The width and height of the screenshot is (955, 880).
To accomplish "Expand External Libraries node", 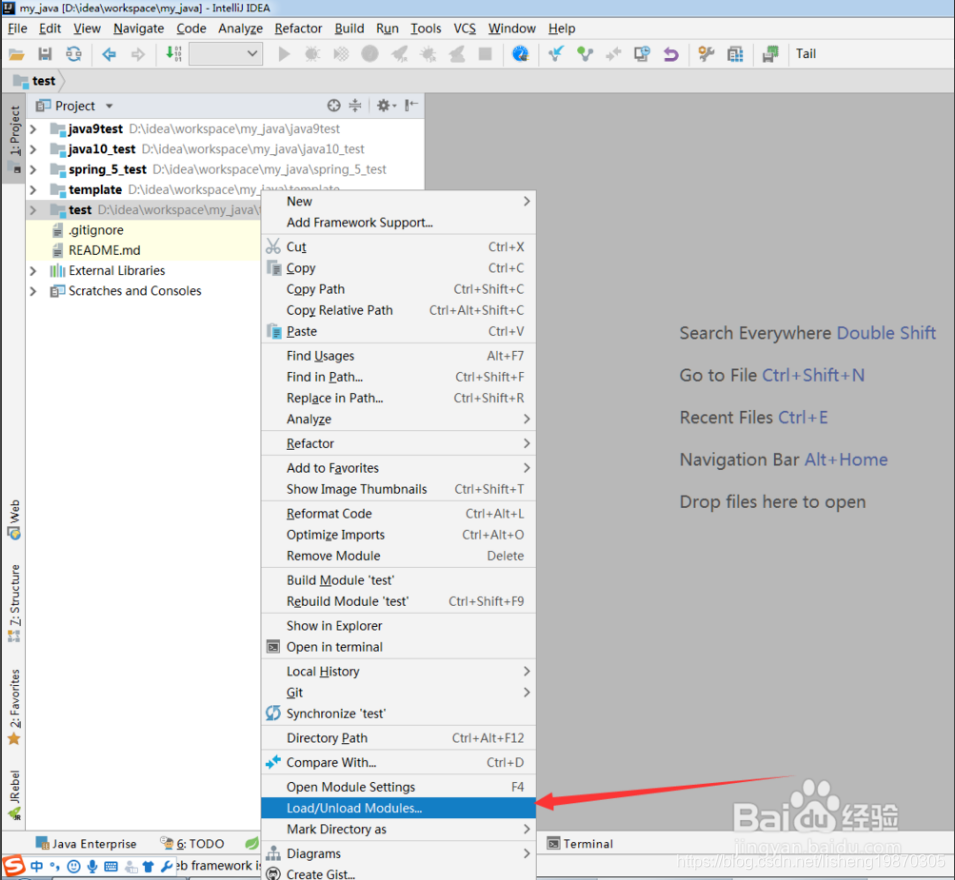I will (33, 270).
